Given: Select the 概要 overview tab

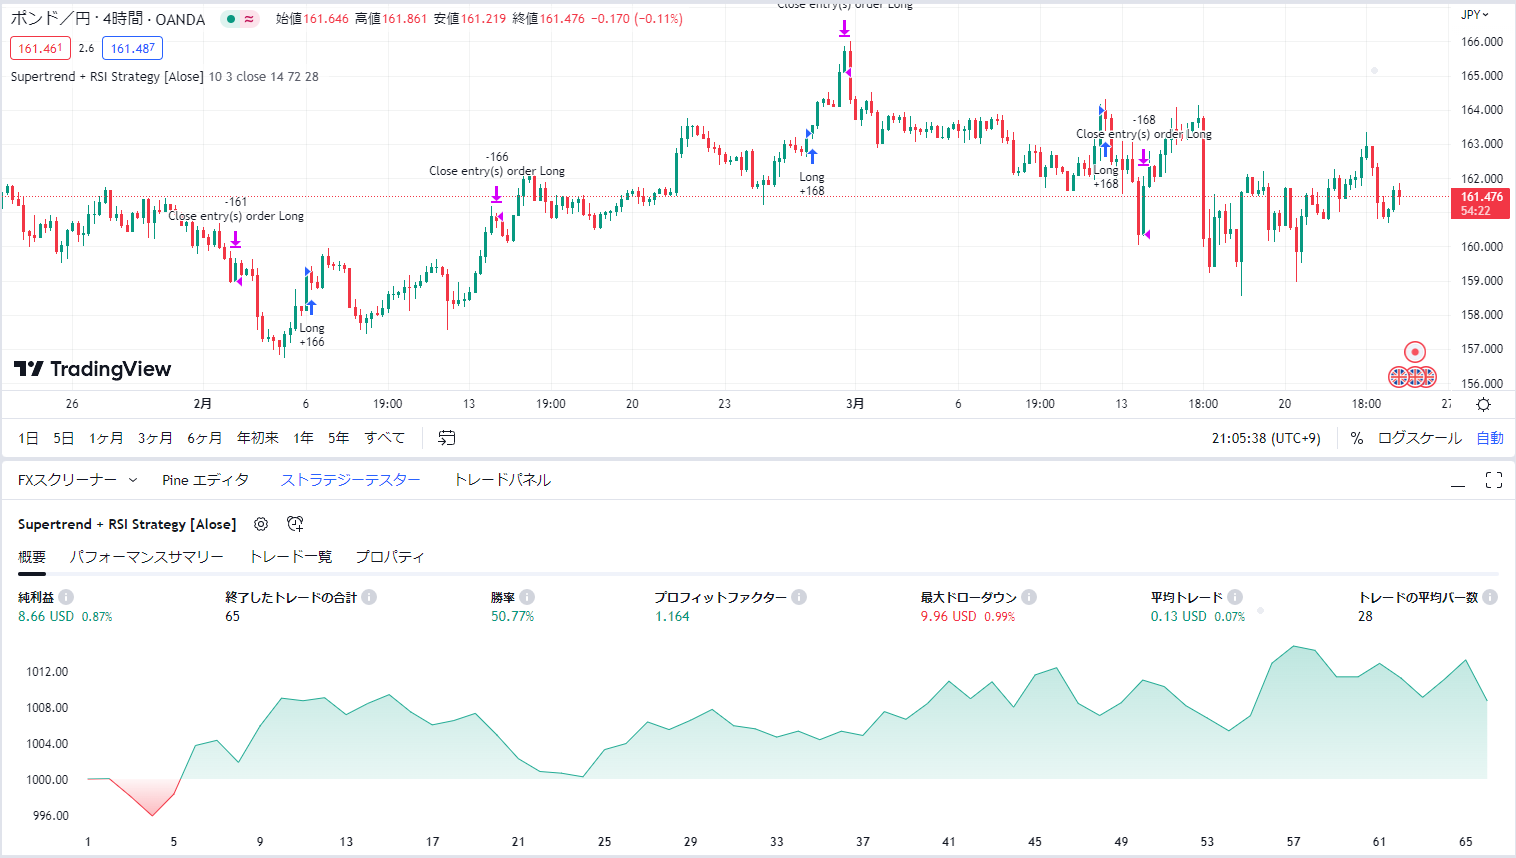Looking at the screenshot, I should tap(32, 557).
